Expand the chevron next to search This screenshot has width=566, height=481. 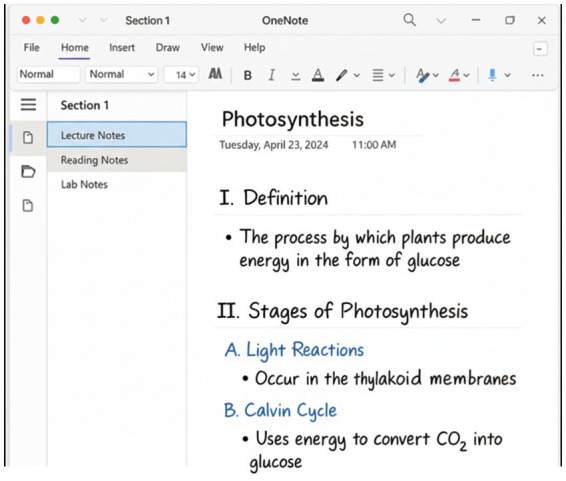click(441, 21)
